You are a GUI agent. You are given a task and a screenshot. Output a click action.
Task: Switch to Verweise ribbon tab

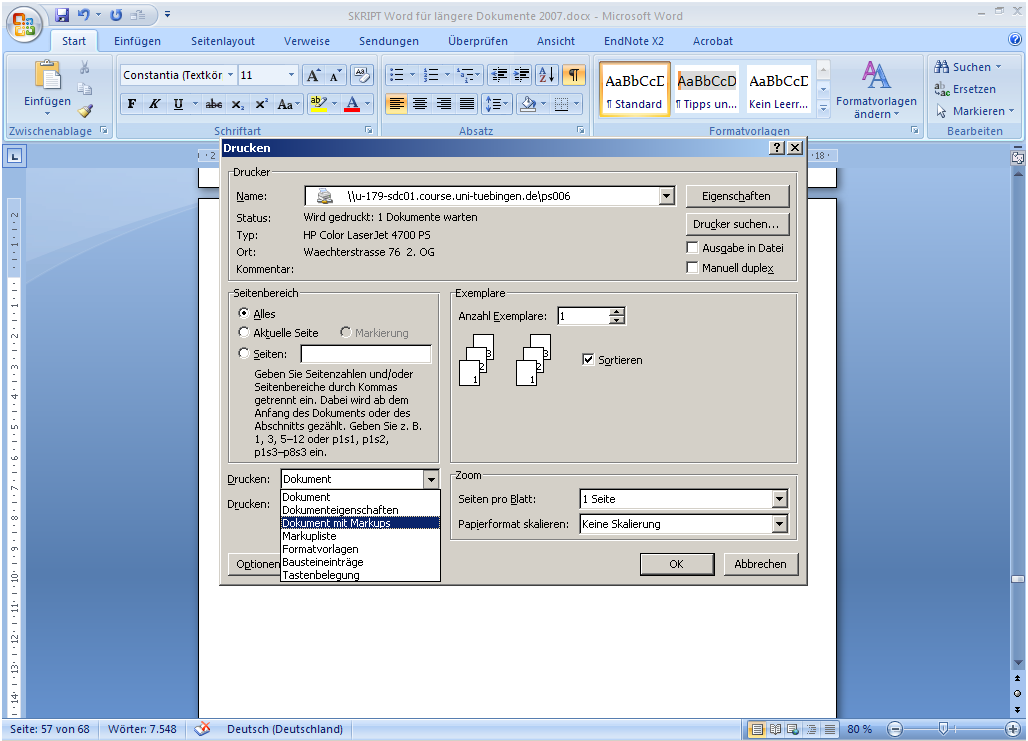(x=307, y=41)
